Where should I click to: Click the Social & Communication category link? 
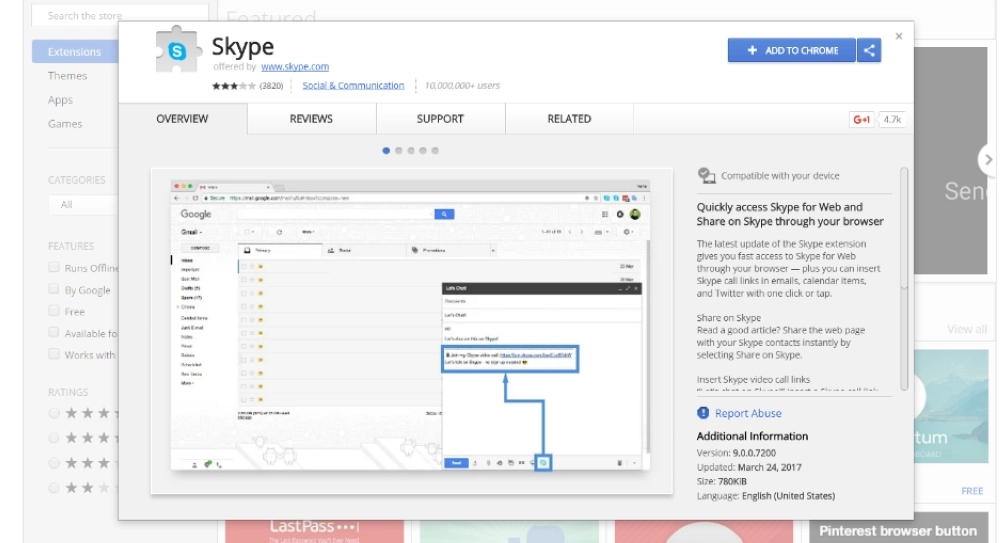pyautogui.click(x=353, y=86)
